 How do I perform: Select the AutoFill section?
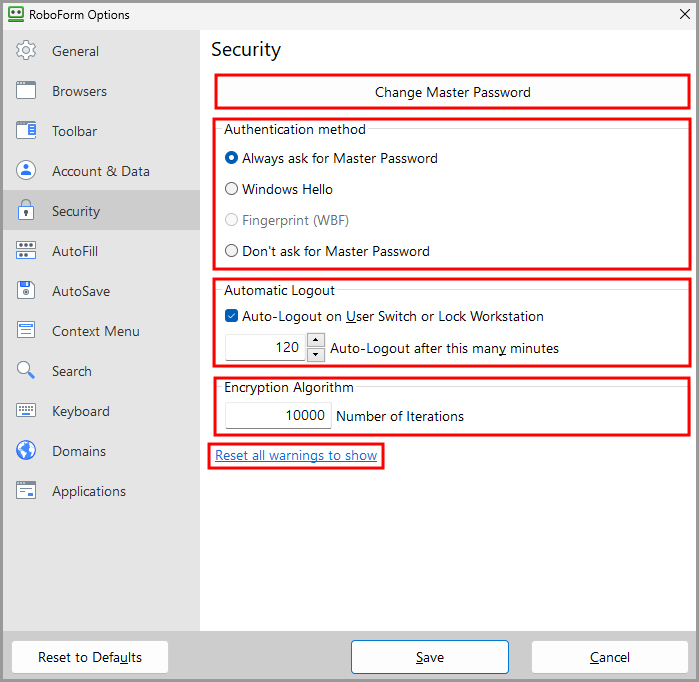point(102,251)
